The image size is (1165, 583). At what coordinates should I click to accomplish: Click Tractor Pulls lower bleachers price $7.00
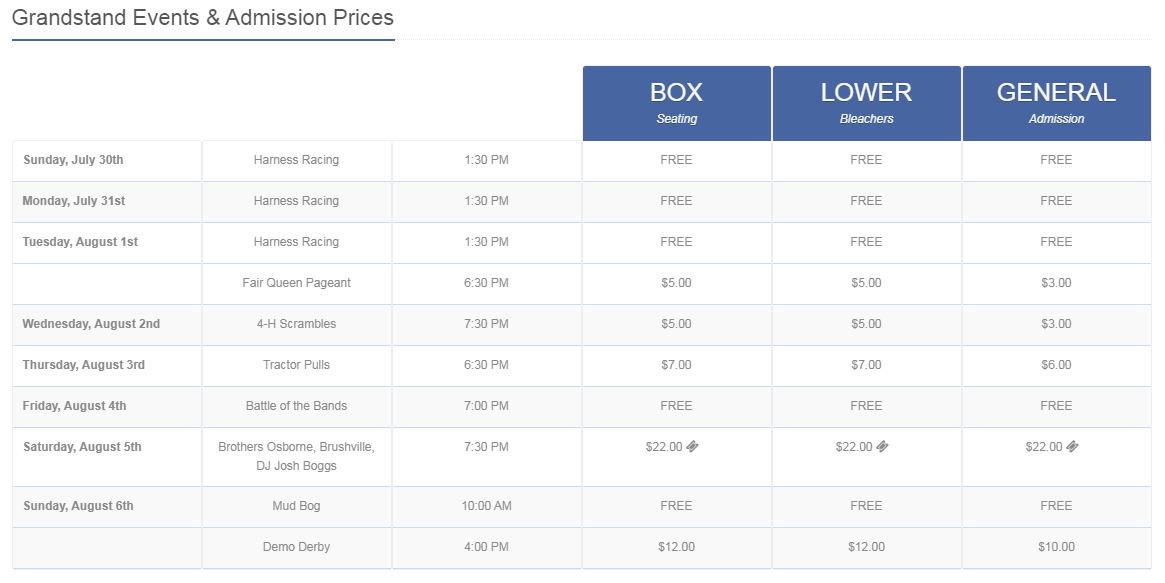[866, 365]
